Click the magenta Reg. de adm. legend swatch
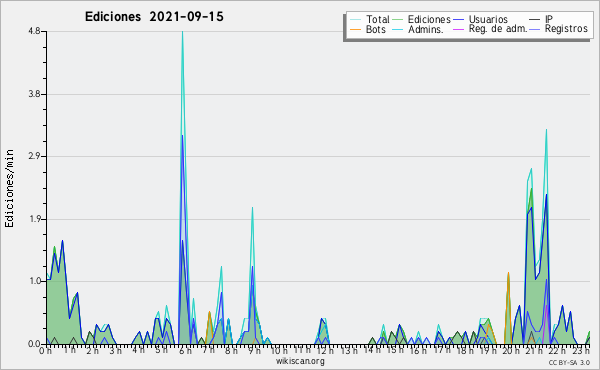The image size is (600, 370). tap(458, 29)
